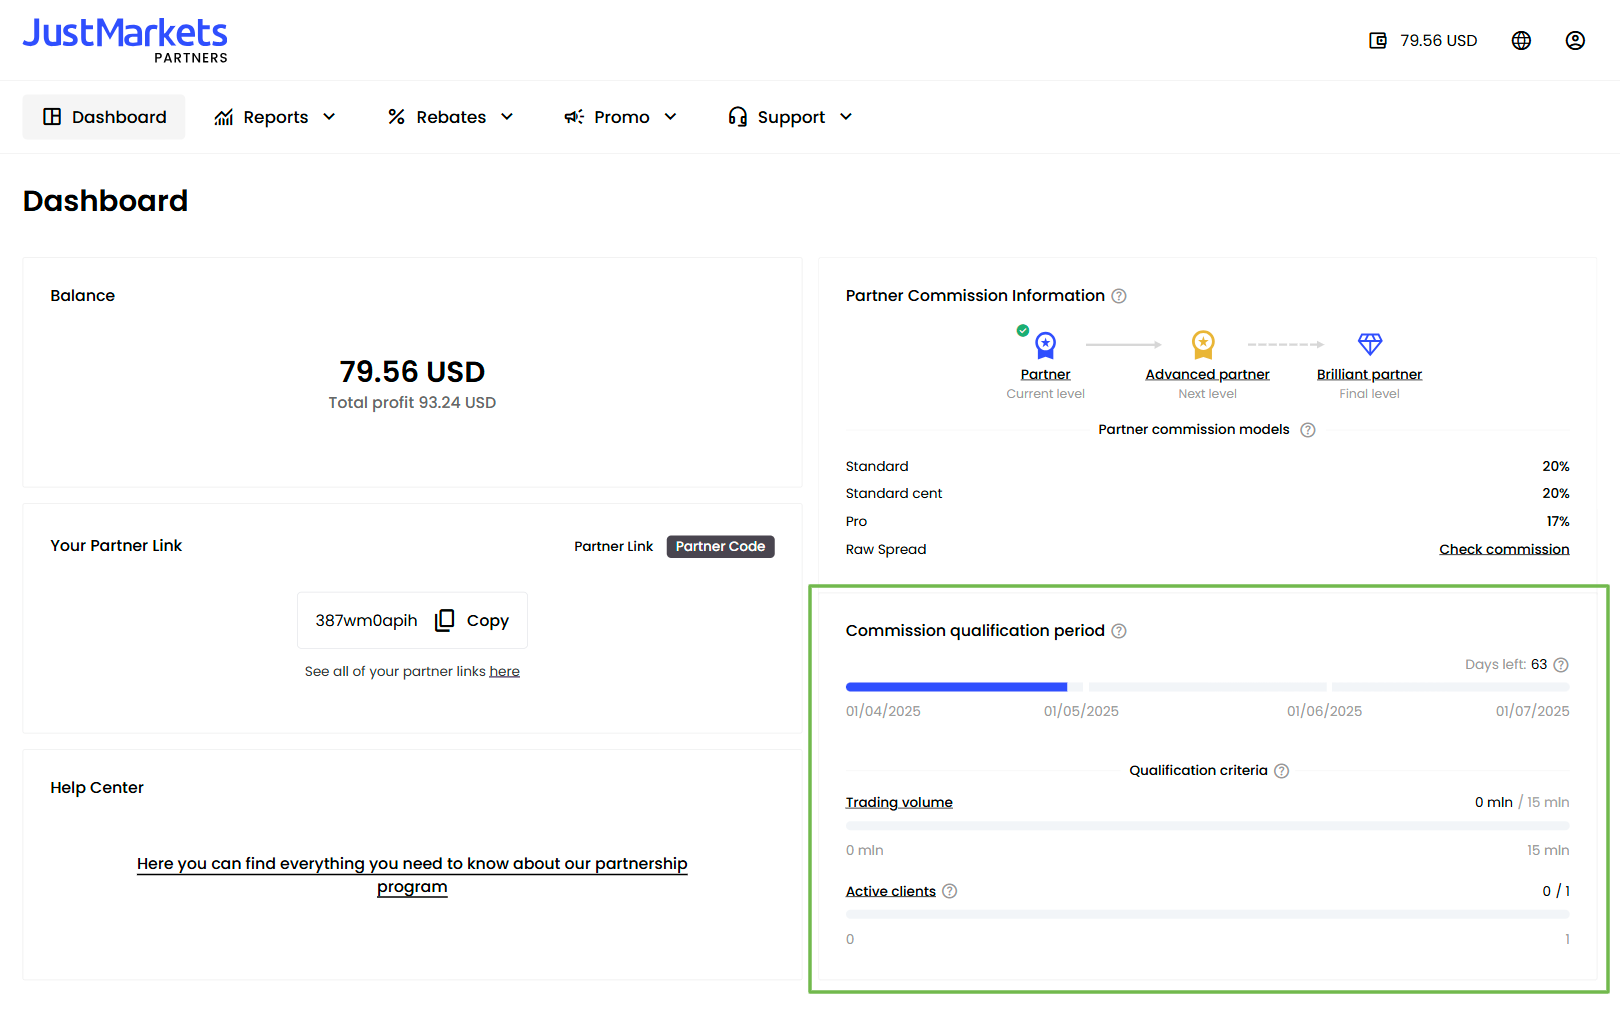Open the Rebates menu

[x=451, y=117]
